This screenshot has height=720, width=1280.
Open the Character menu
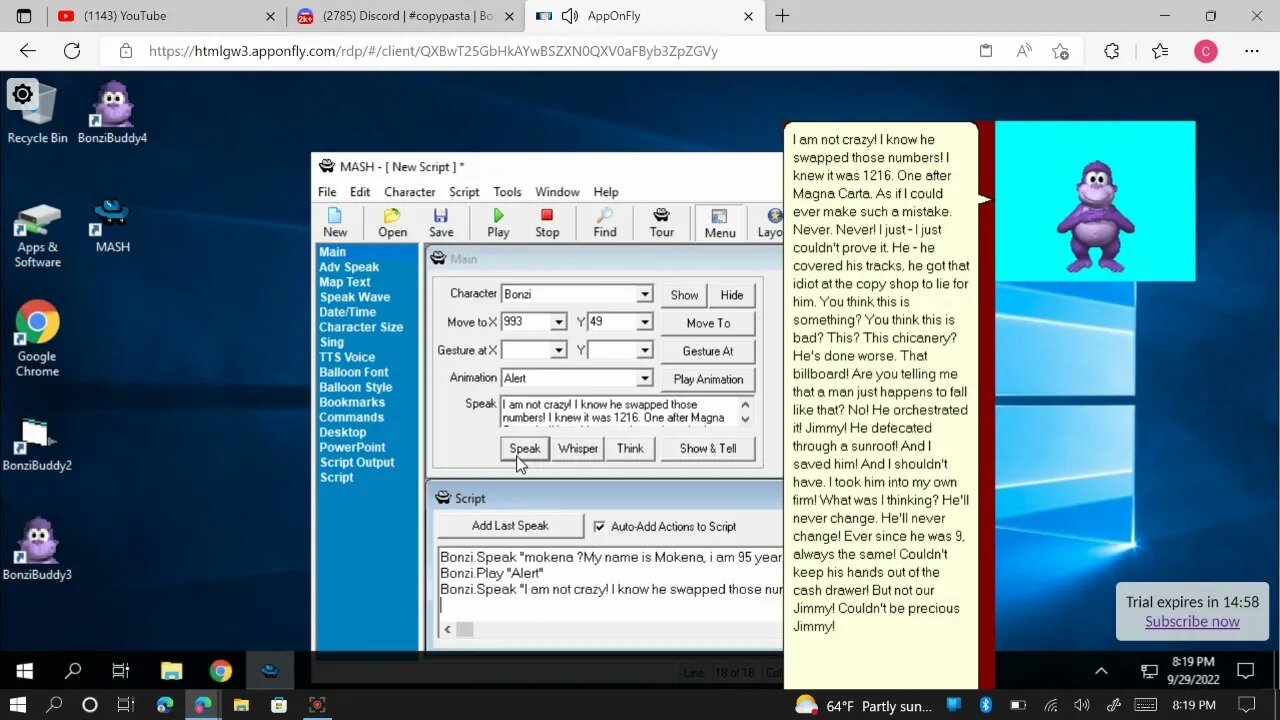[x=410, y=192]
